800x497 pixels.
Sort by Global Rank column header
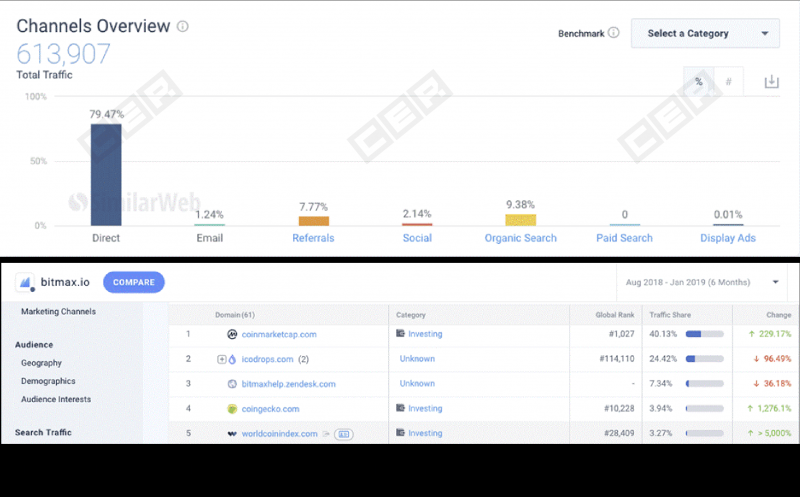click(x=615, y=315)
